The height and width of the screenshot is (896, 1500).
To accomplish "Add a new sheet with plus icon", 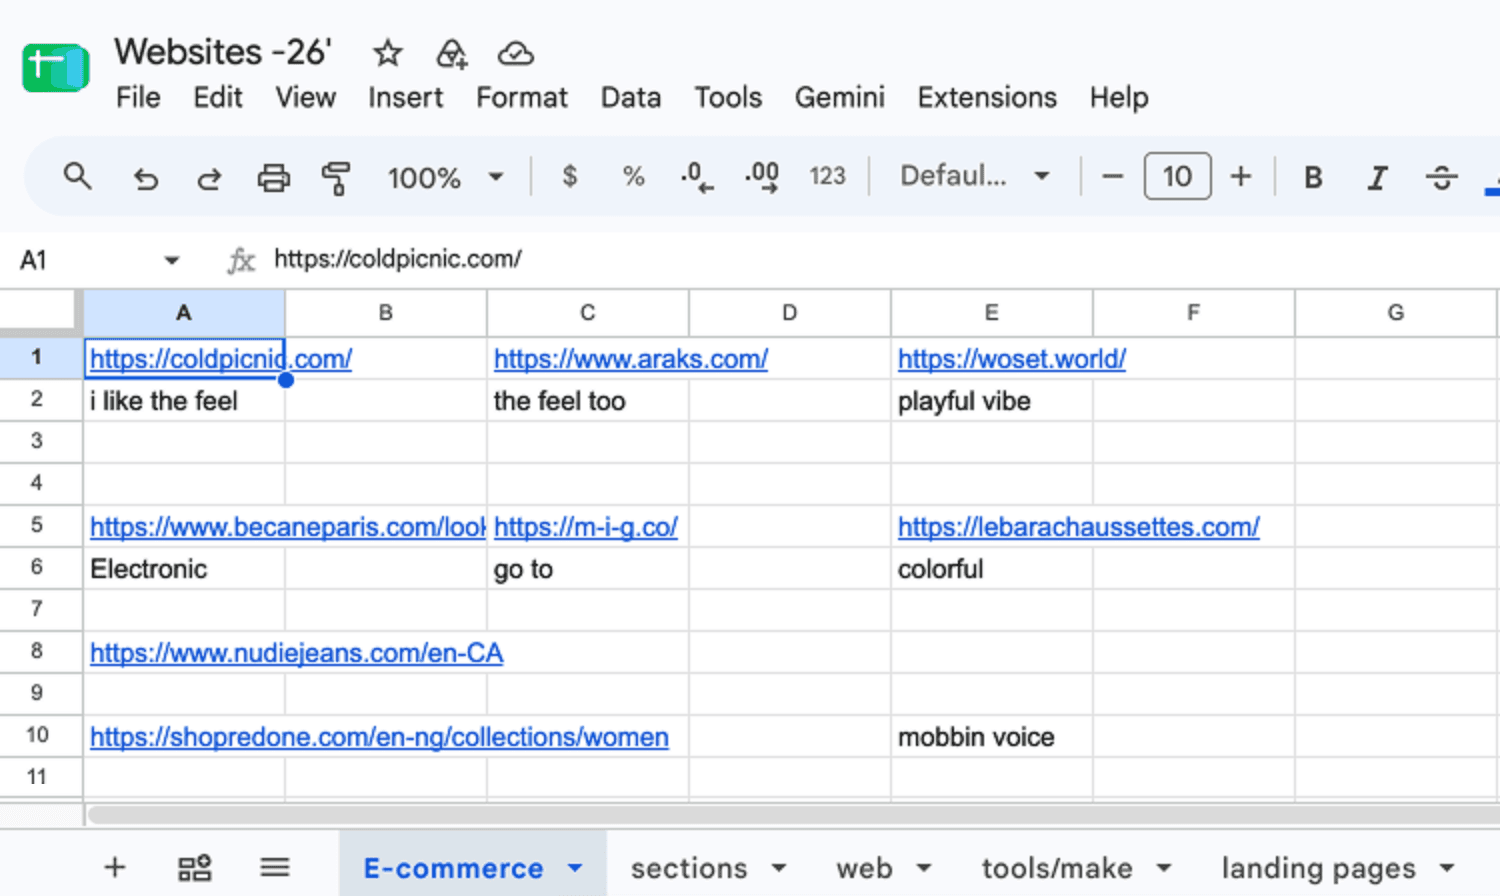I will coord(115,867).
